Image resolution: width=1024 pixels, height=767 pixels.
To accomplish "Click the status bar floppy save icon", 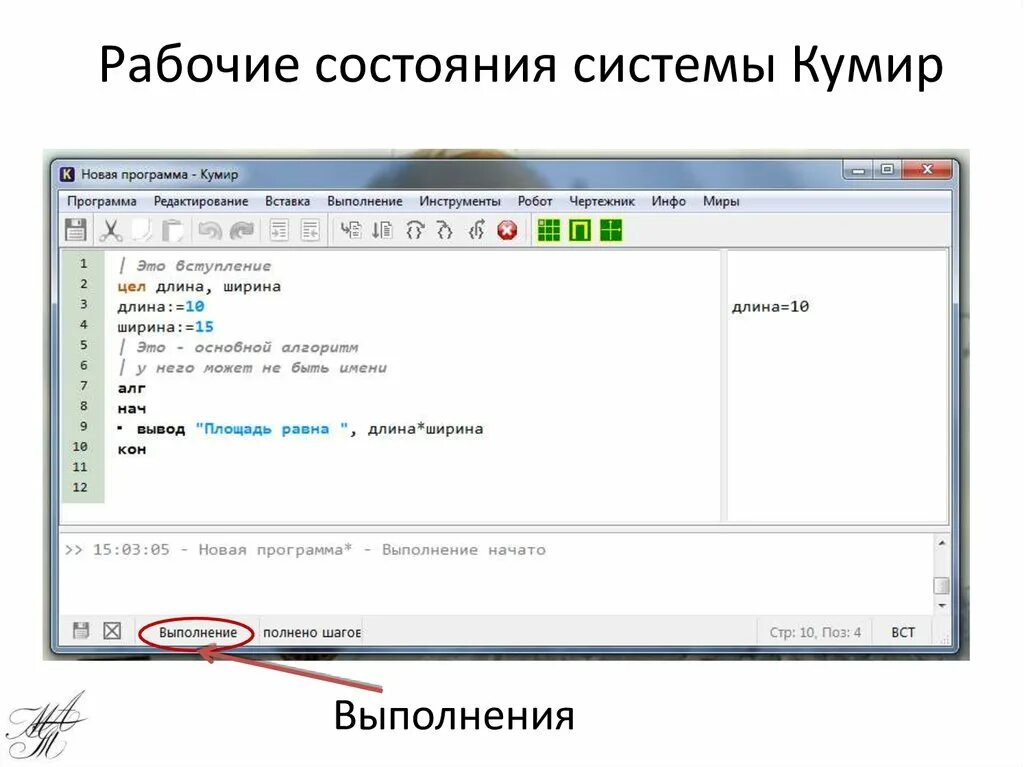I will tap(81, 630).
